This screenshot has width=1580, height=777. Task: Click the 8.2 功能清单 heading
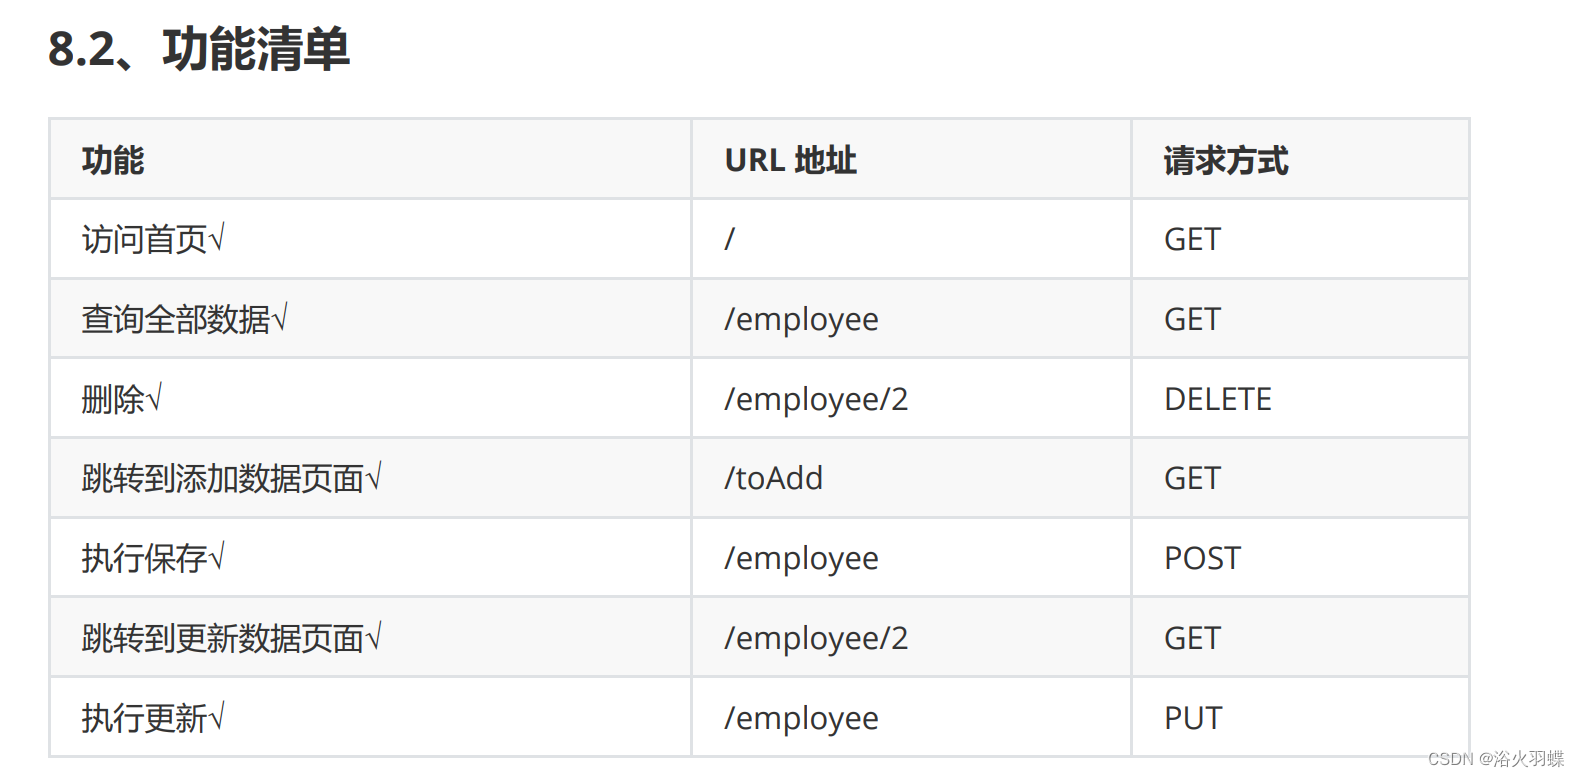pyautogui.click(x=199, y=49)
